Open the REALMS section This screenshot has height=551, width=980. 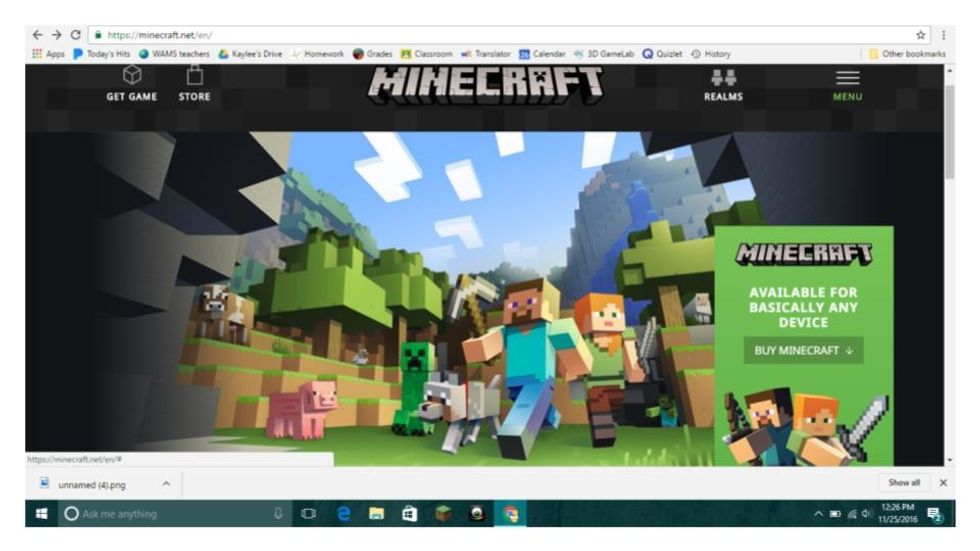pos(723,84)
